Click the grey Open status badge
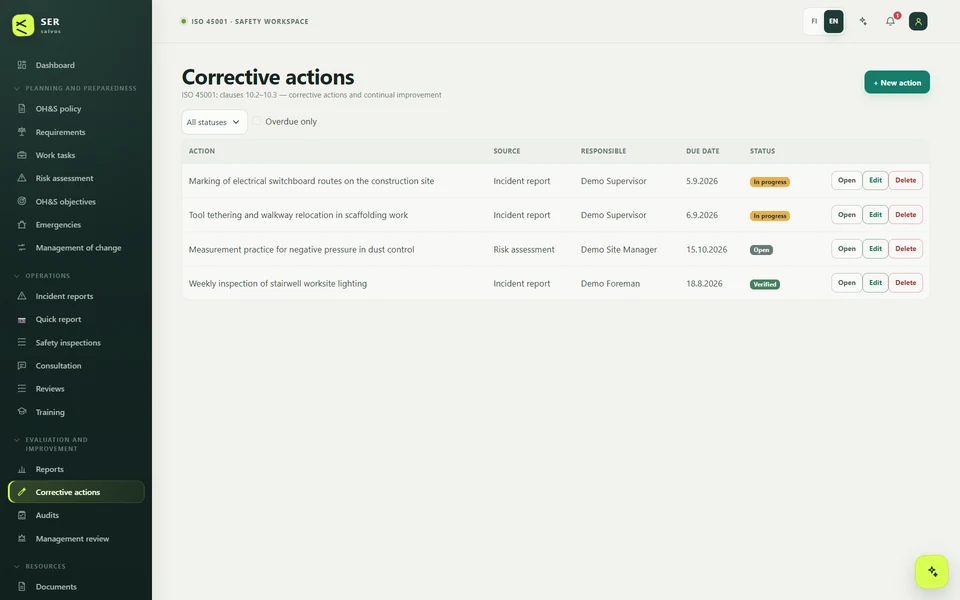 (761, 250)
